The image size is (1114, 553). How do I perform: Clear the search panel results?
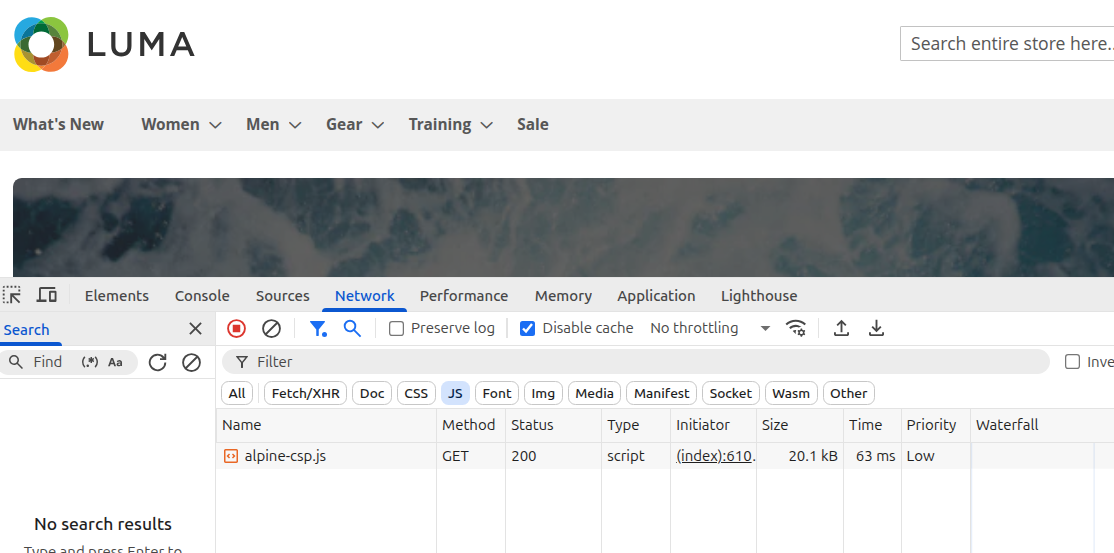tap(191, 363)
